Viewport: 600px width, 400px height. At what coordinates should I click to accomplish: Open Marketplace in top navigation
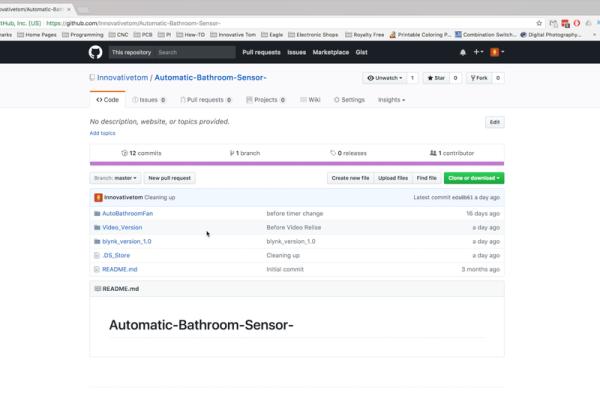pyautogui.click(x=331, y=52)
